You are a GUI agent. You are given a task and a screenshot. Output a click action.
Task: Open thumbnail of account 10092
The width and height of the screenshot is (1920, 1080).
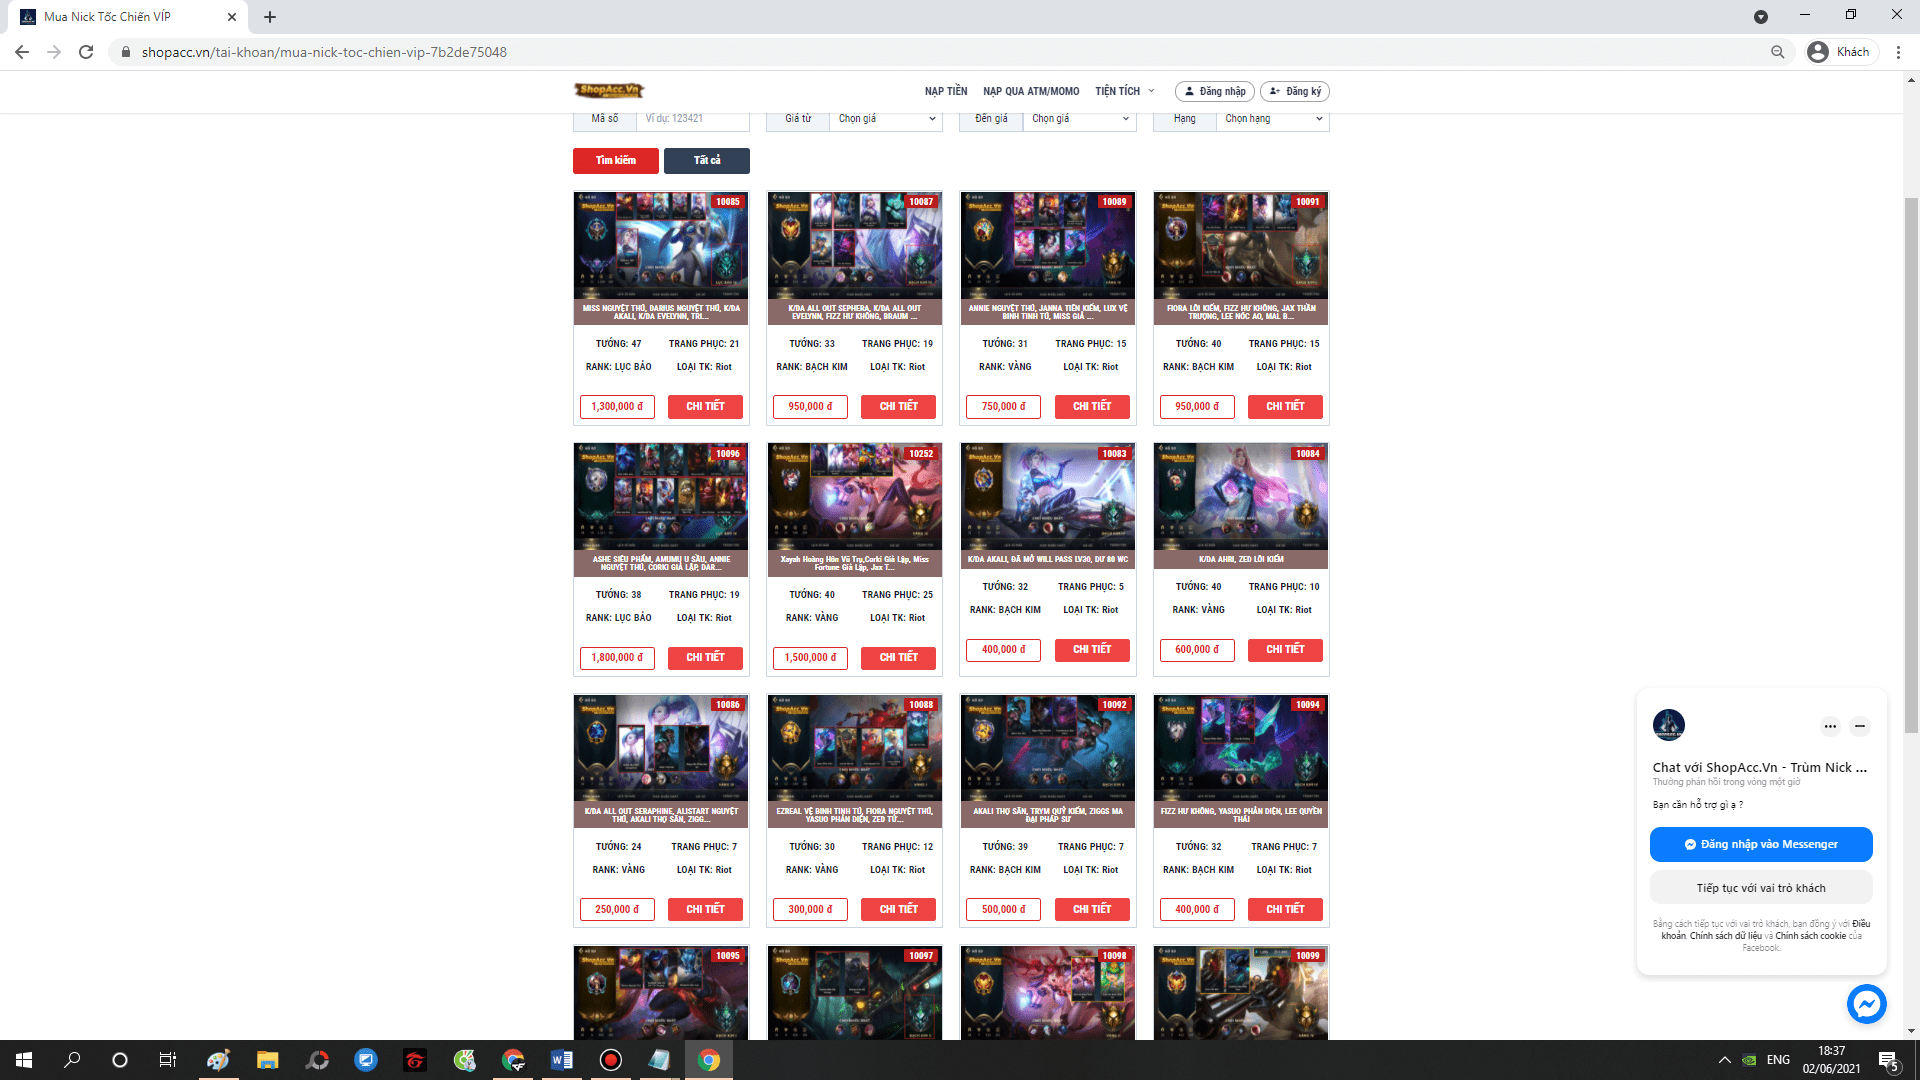[x=1048, y=748]
